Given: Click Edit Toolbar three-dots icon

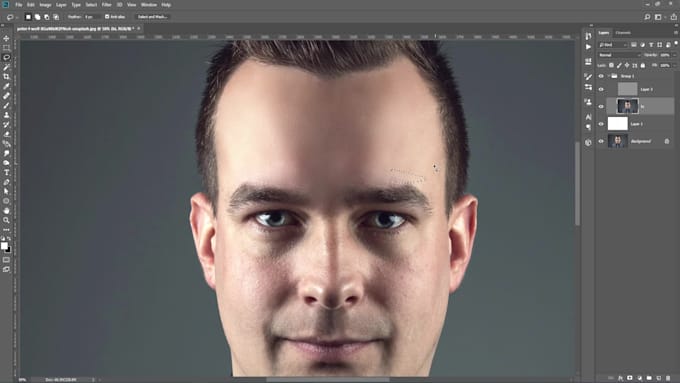Looking at the screenshot, I should coord(6,229).
